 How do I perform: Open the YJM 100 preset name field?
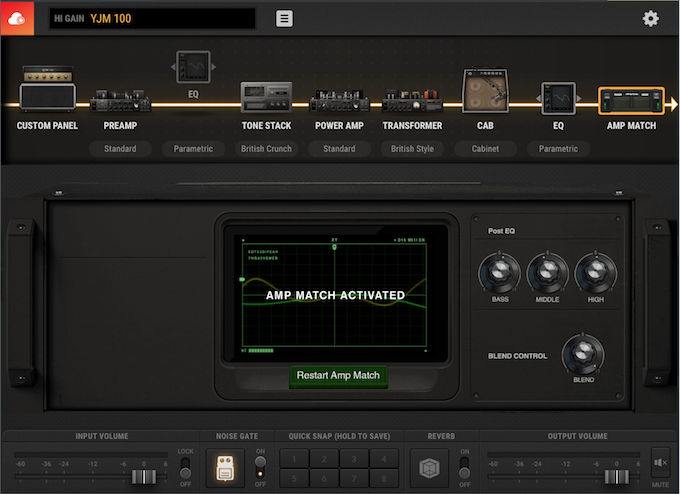(x=152, y=19)
